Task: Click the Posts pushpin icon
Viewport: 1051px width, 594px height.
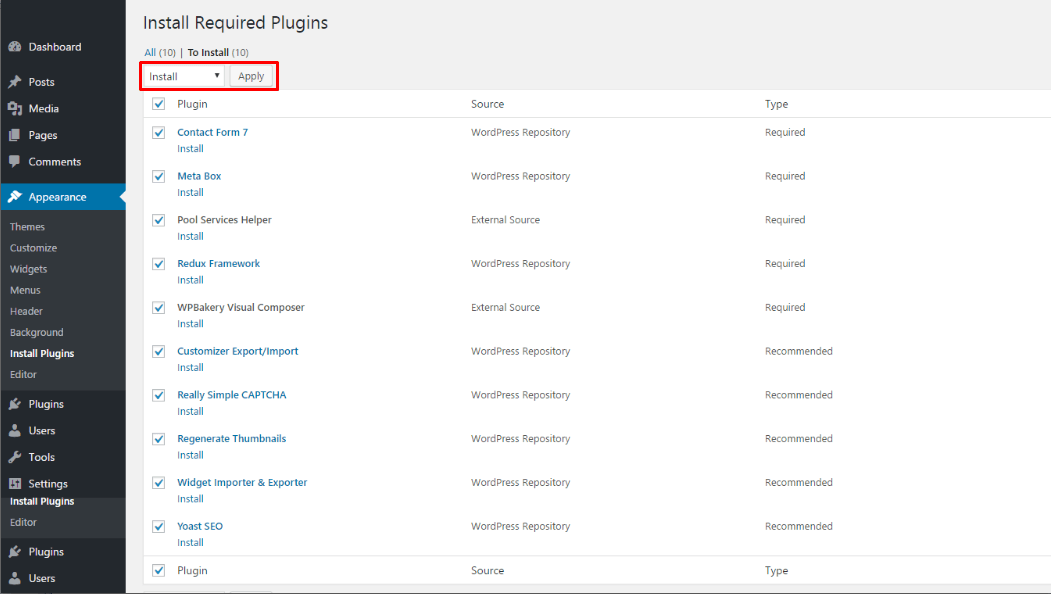Action: pos(15,82)
